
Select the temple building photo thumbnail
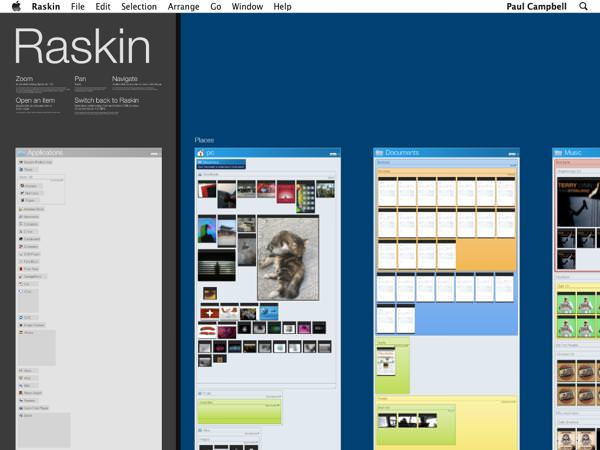227,233
